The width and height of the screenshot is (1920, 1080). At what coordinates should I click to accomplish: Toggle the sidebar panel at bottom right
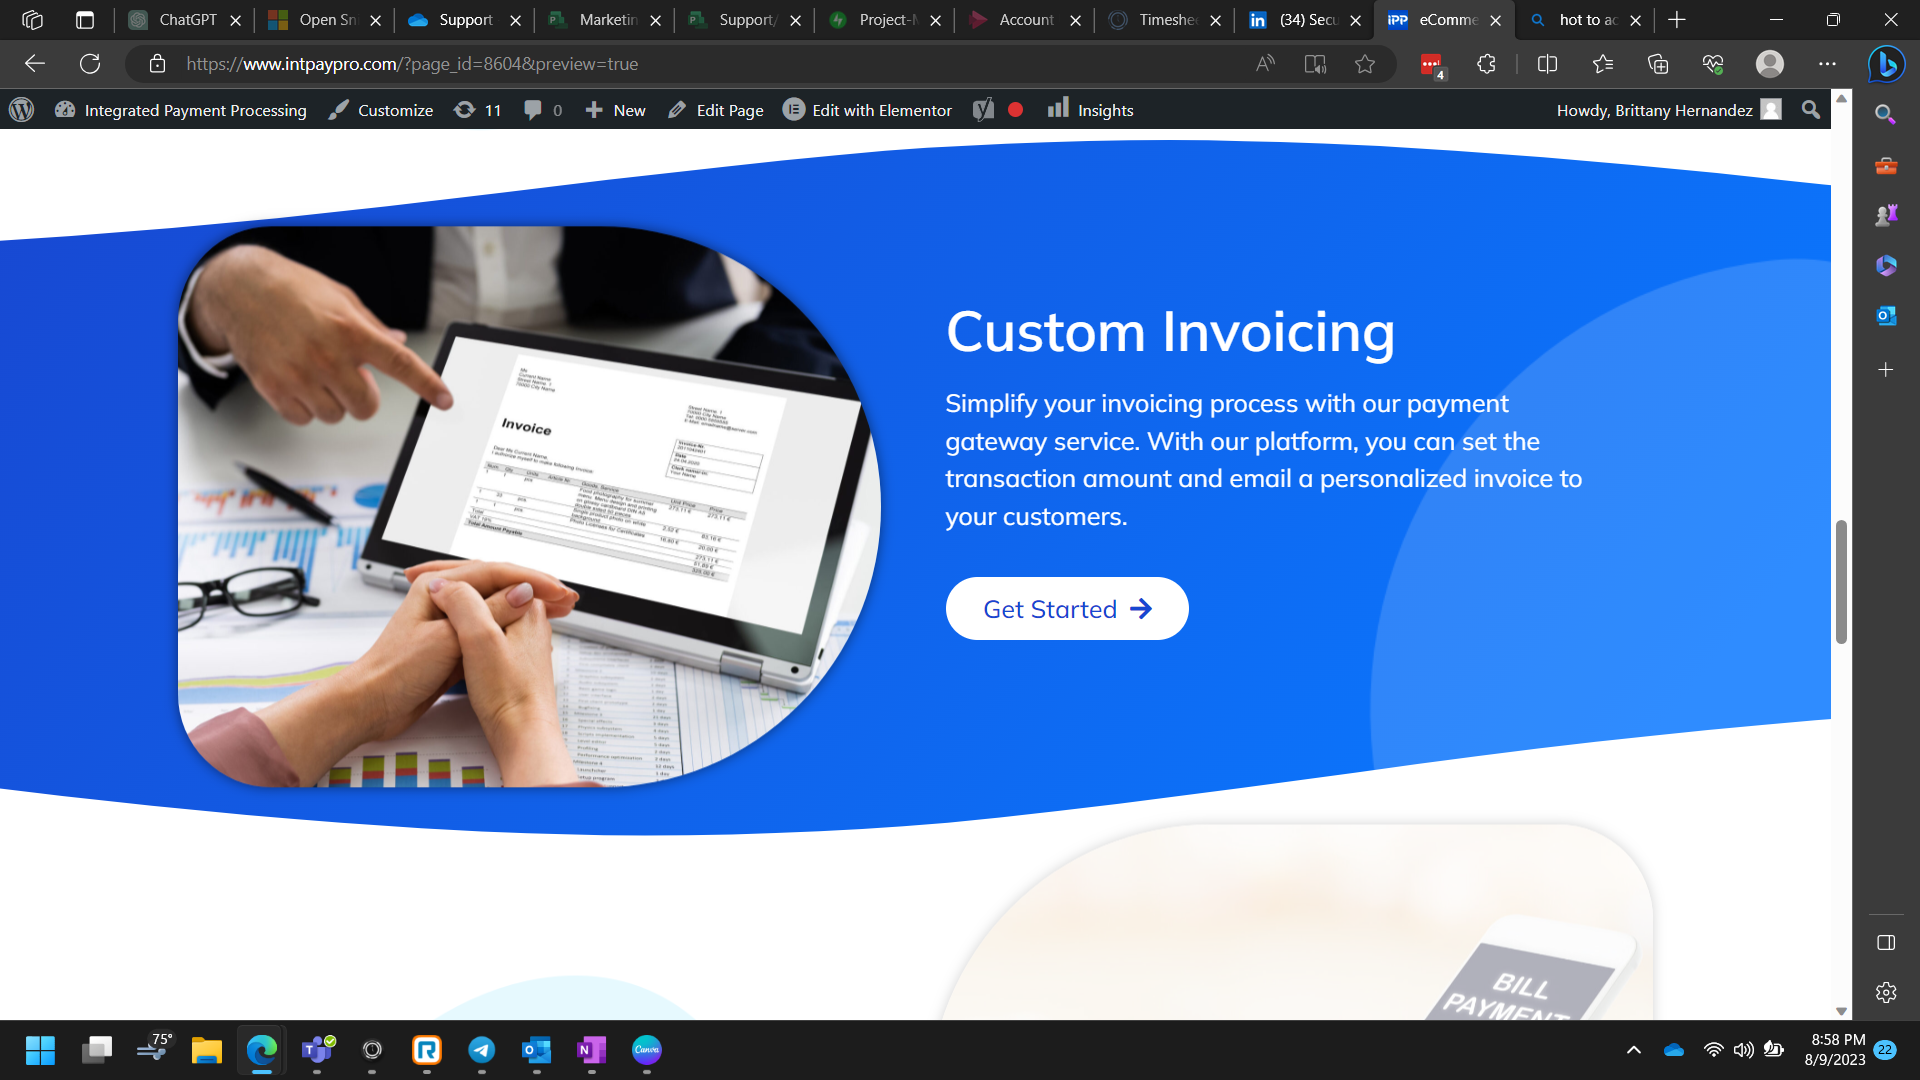[1886, 942]
